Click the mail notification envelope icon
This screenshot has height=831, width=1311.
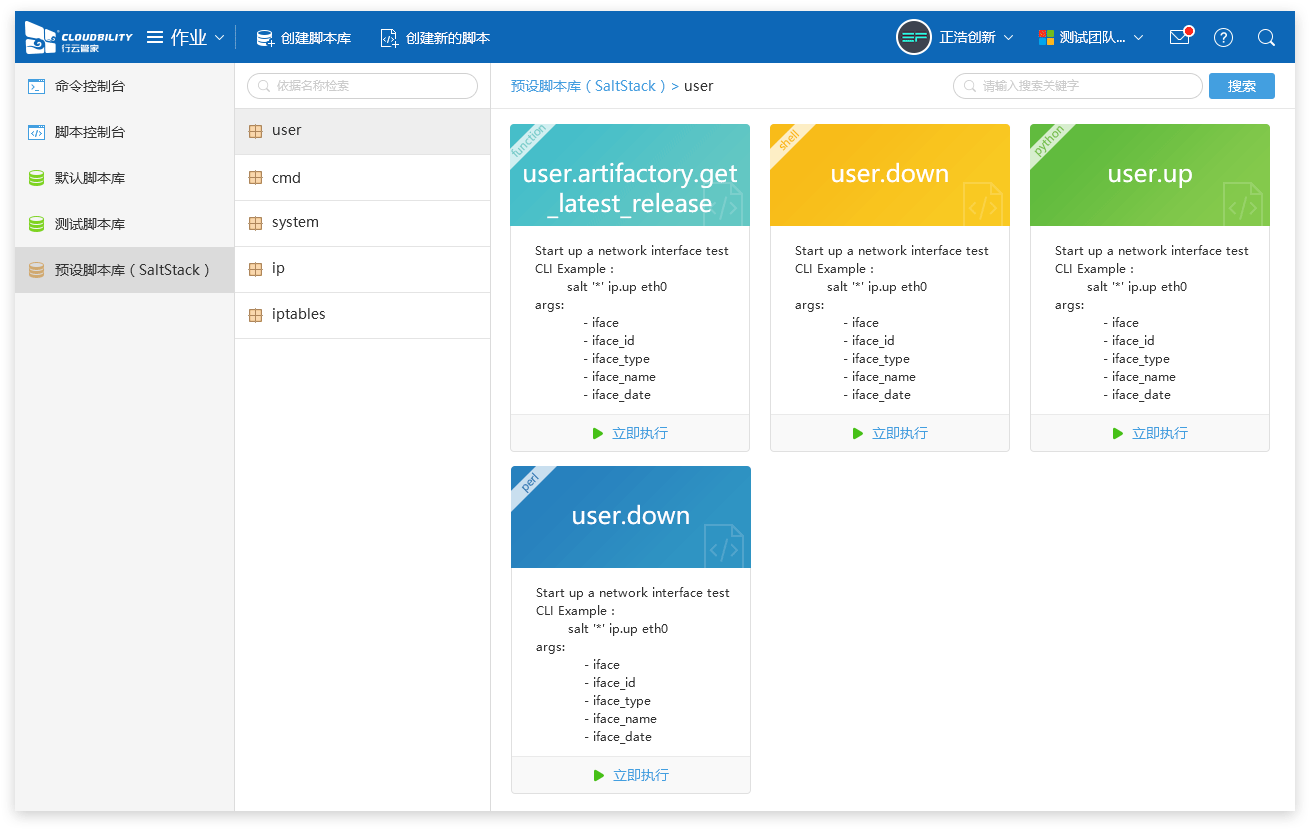1179,37
